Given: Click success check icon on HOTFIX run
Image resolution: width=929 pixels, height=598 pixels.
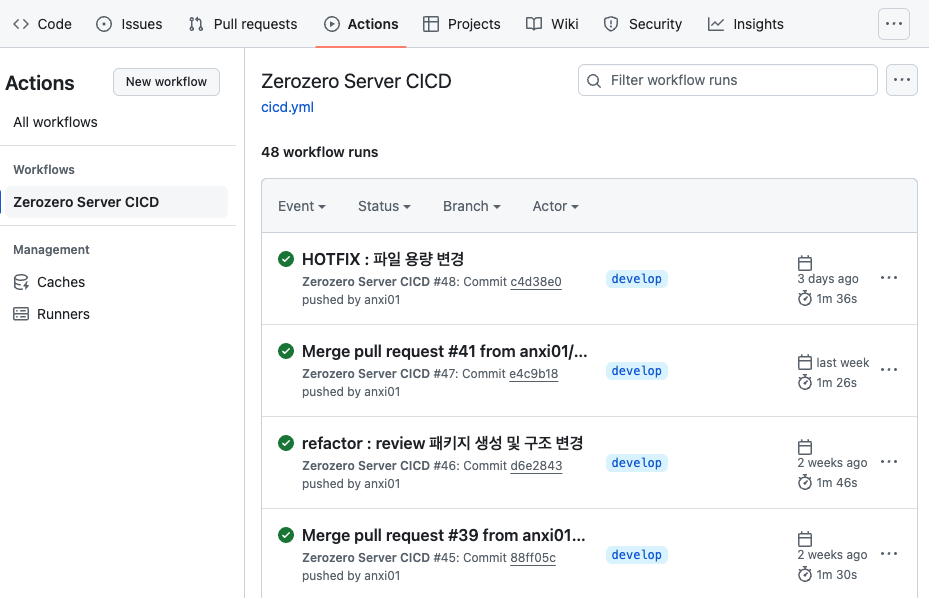Looking at the screenshot, I should [286, 259].
